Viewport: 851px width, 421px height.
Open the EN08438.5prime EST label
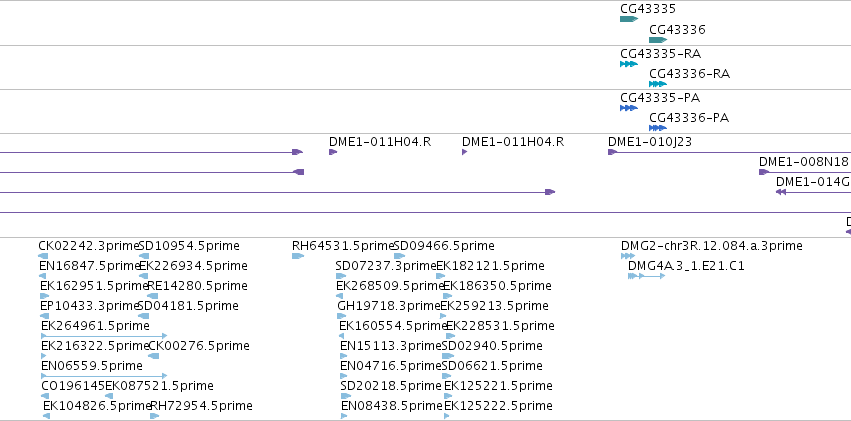tap(392, 406)
